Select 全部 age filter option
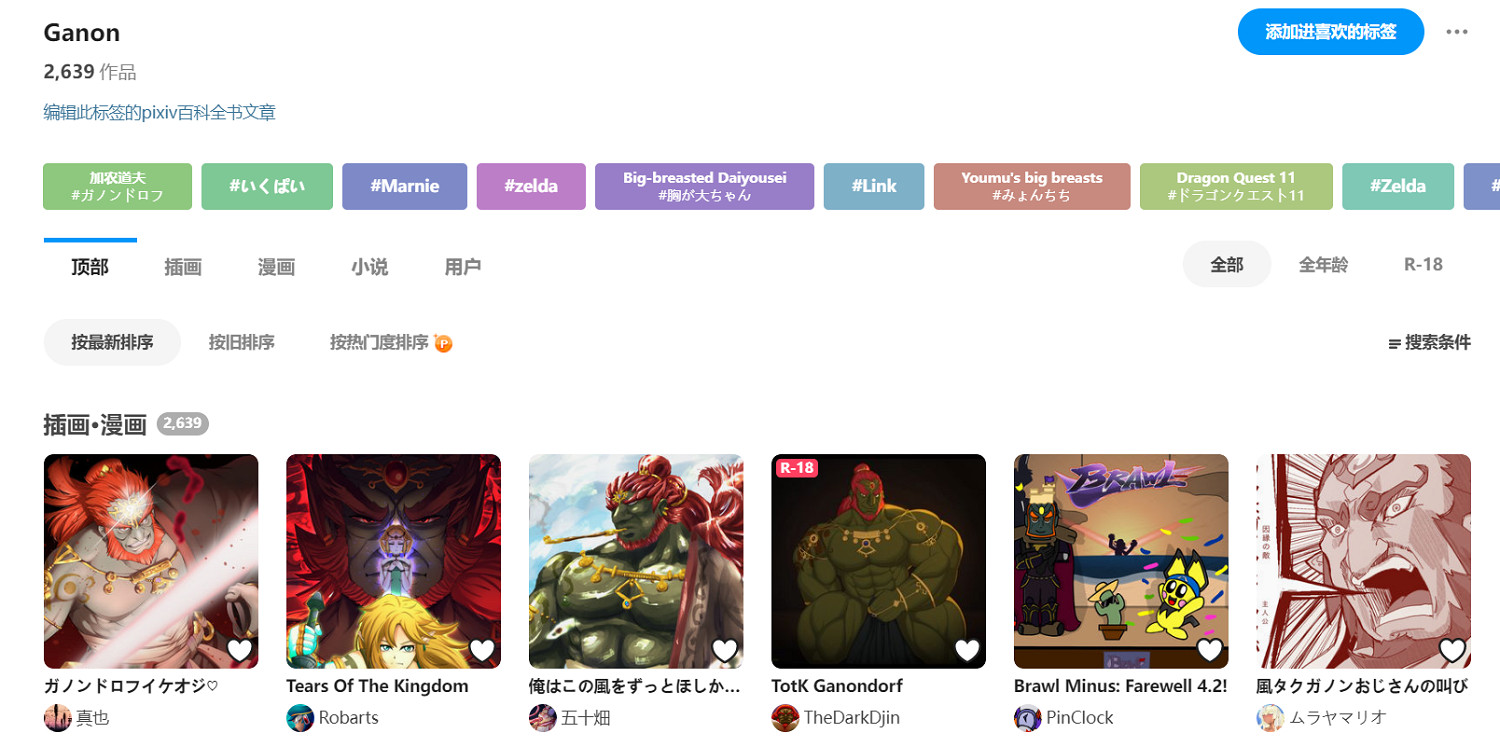Screen dimensions: 1500x747 click(1227, 264)
